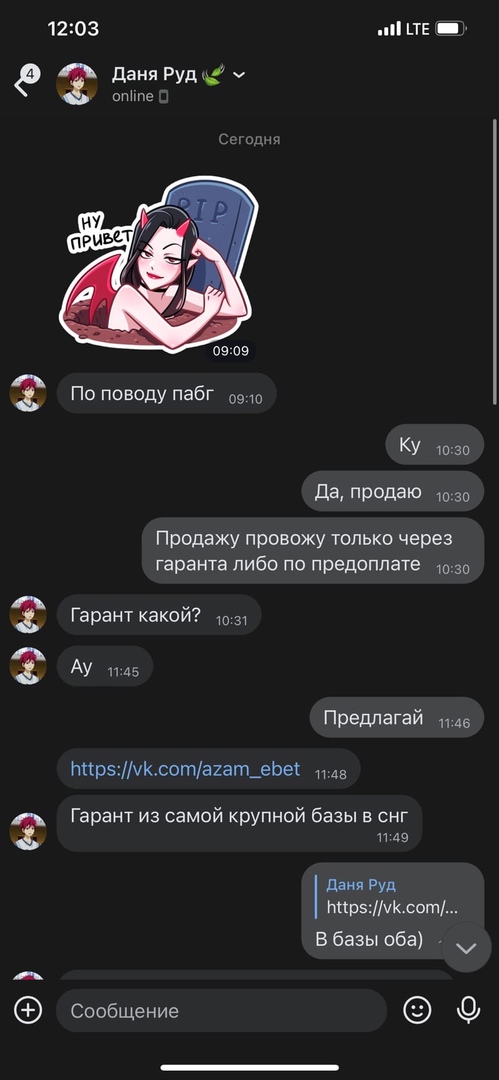This screenshot has height=1080, width=499.
Task: Tap the quoted Даня Руд reply preview
Action: coord(391,896)
